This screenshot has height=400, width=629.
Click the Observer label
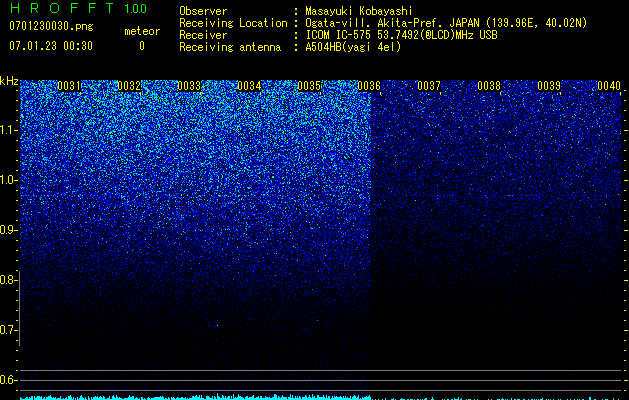tap(203, 11)
